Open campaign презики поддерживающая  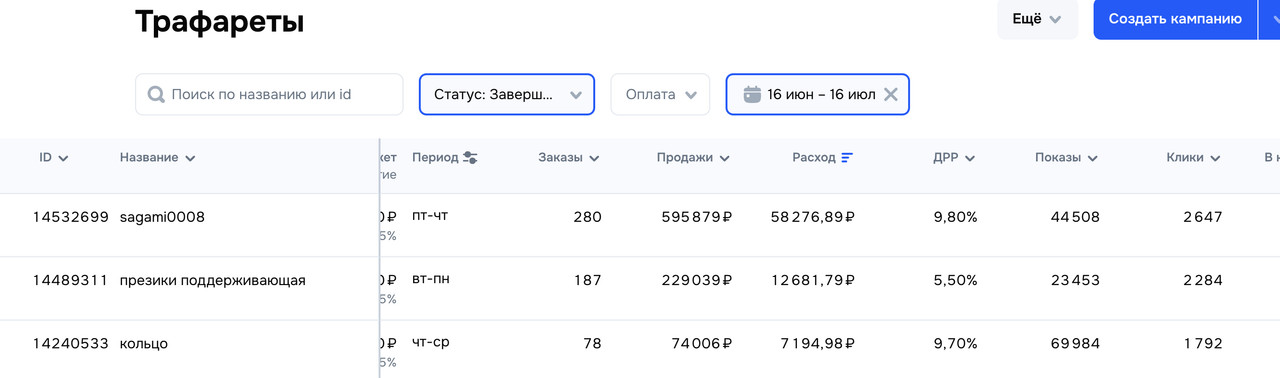point(213,281)
